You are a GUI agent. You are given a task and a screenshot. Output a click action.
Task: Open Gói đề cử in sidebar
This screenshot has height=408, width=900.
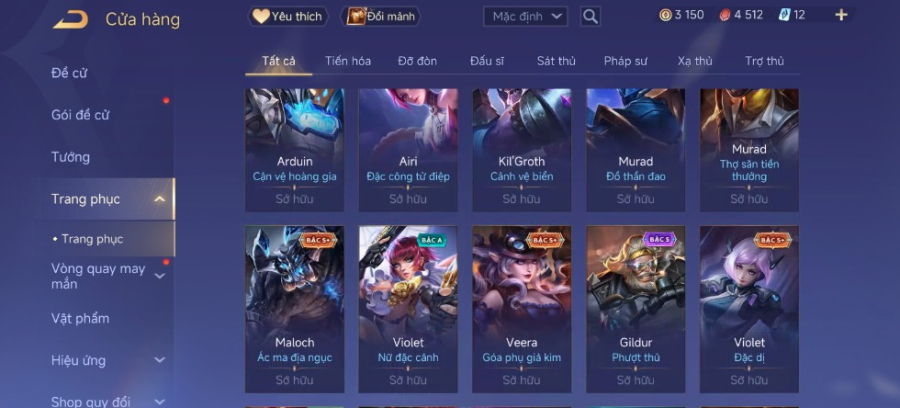point(80,115)
